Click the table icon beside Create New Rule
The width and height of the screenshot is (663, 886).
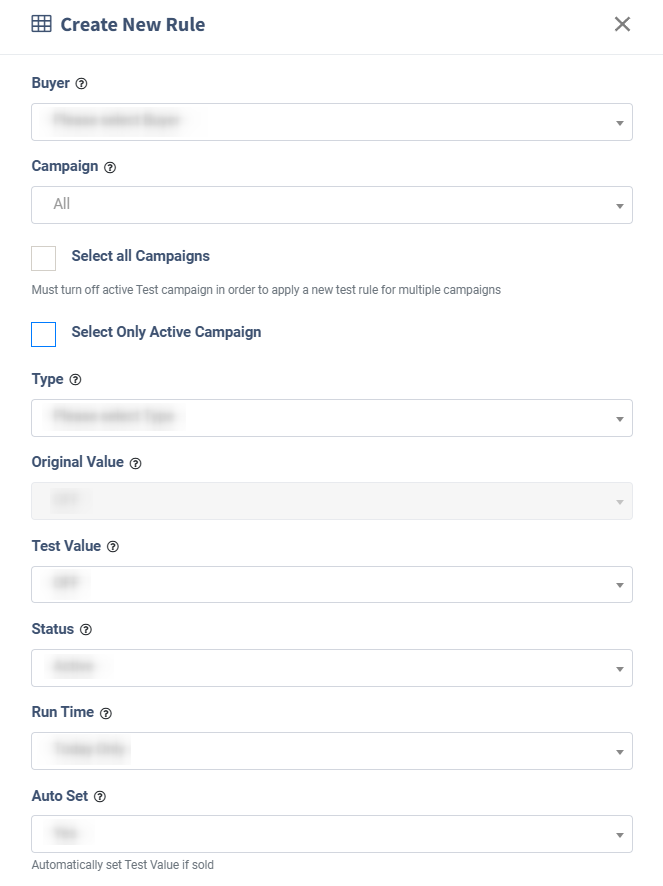[41, 24]
